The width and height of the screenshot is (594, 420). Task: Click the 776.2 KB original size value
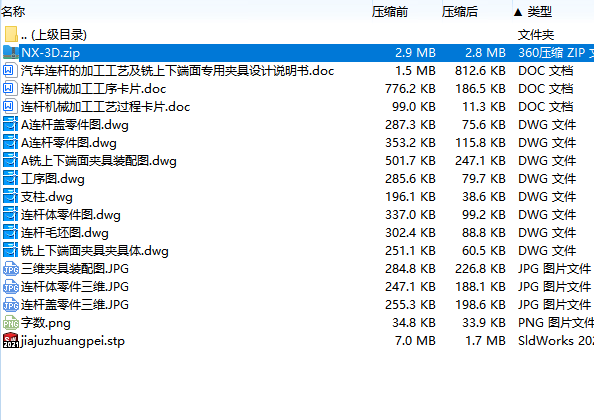click(x=410, y=89)
